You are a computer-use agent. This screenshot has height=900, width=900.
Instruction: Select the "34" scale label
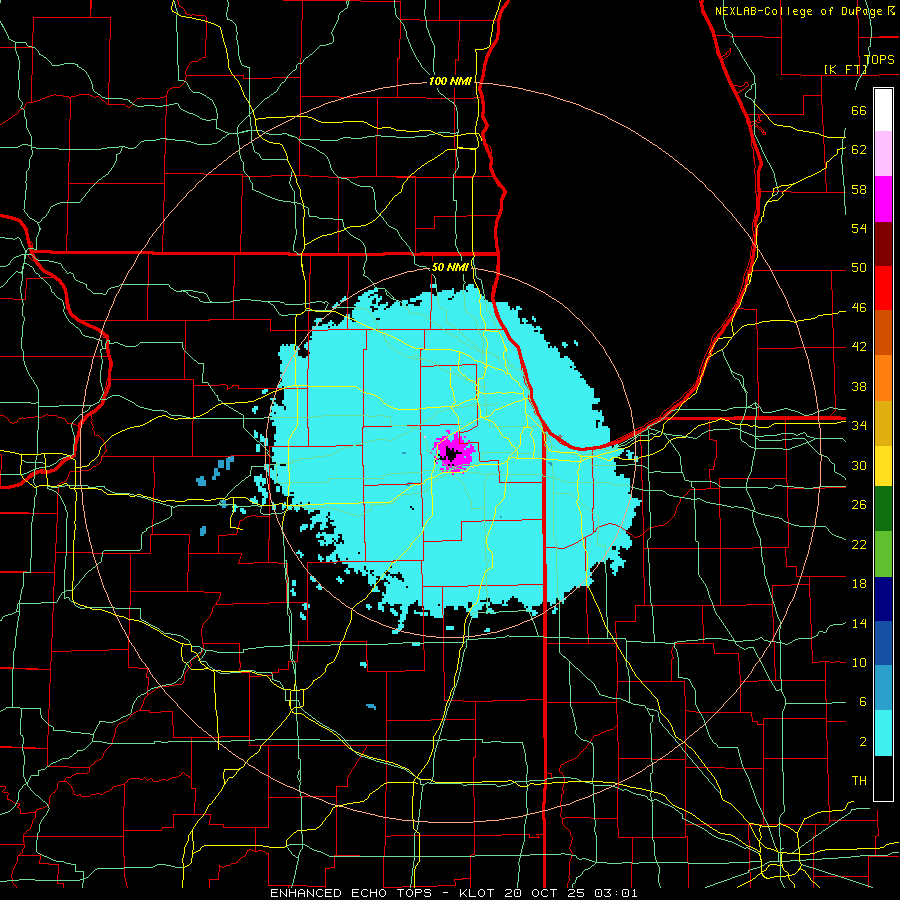point(859,425)
